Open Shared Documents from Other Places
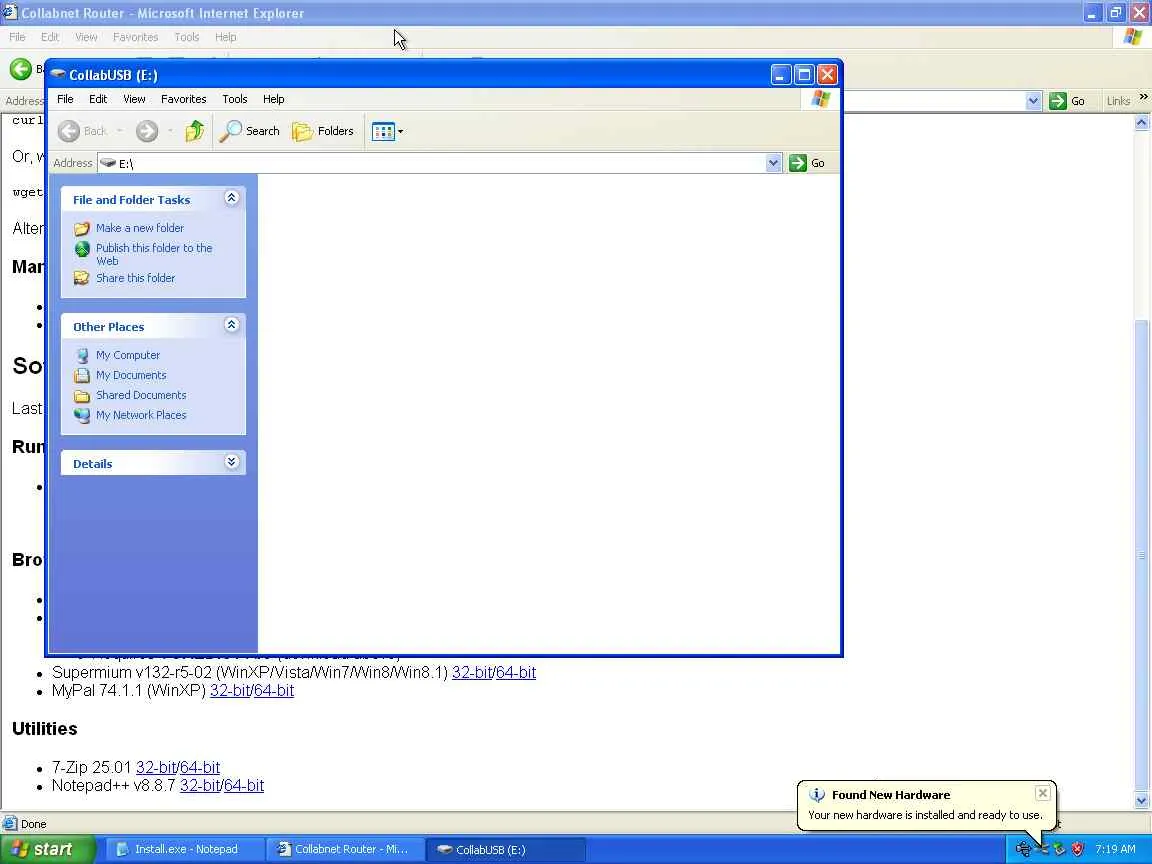The image size is (1152, 864). (141, 395)
